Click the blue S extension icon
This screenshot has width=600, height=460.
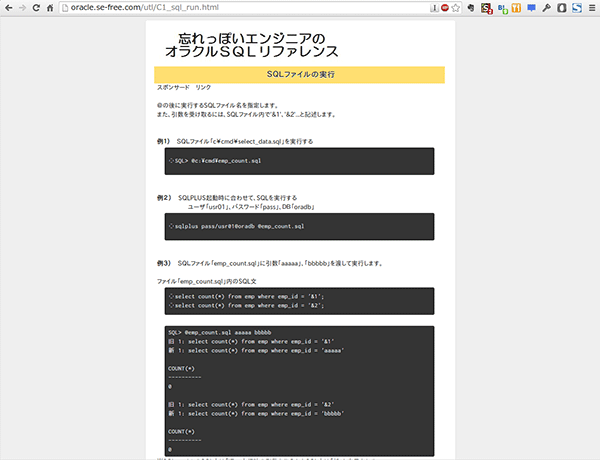(x=577, y=8)
